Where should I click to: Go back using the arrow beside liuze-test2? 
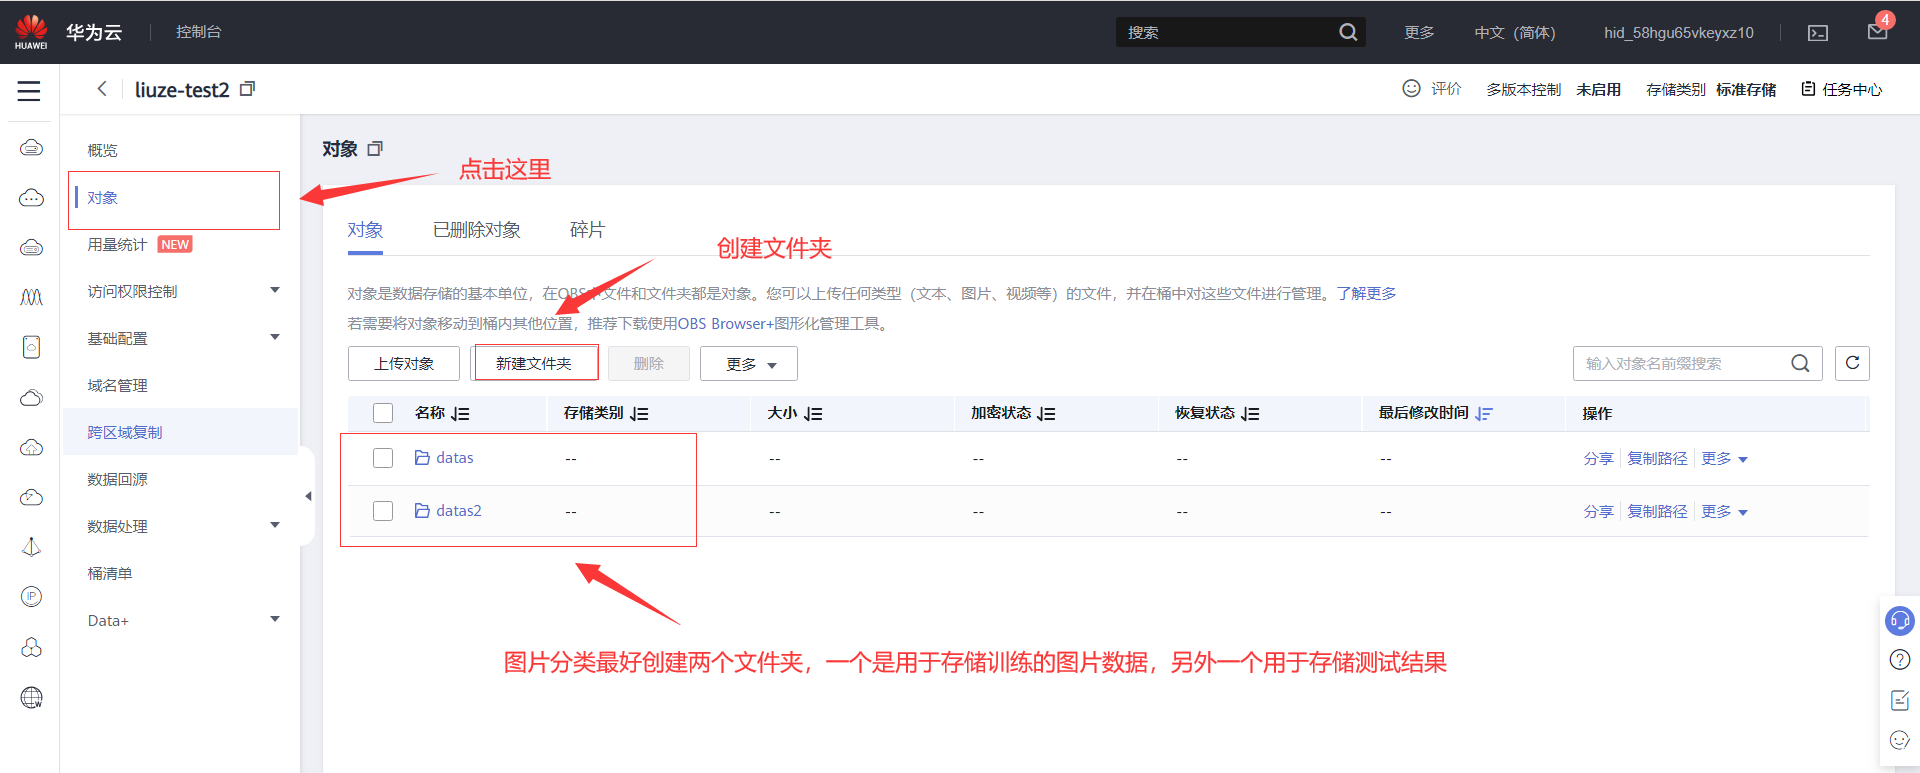coord(101,89)
